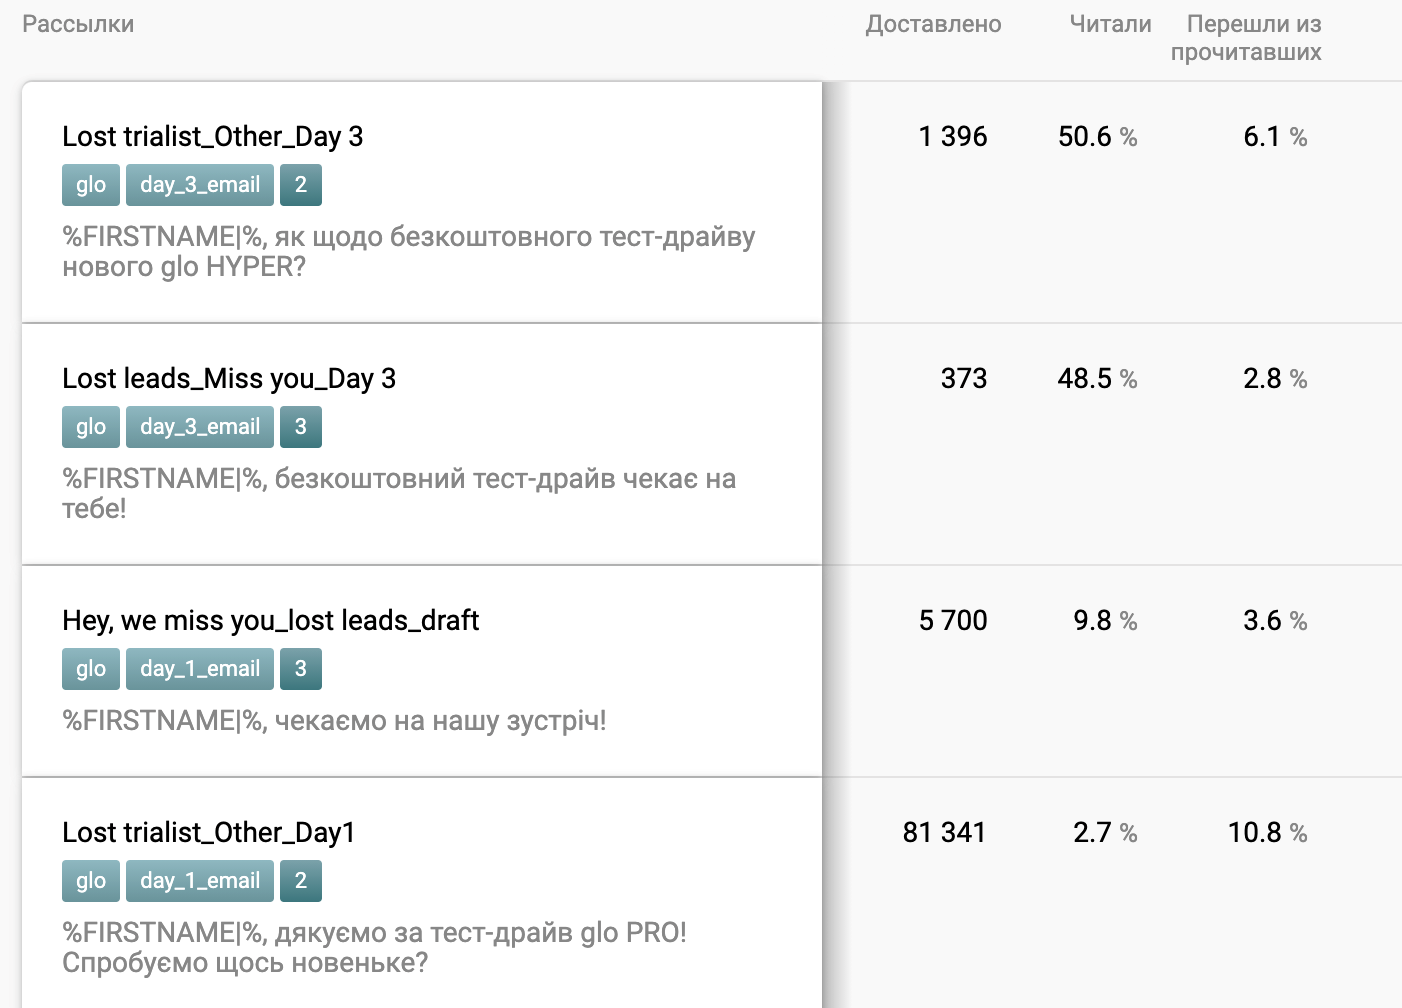Screen dimensions: 1402x1008
Task: Click the 'day_1_email' tag on Hey, we miss you campaign
Action: click(x=199, y=669)
